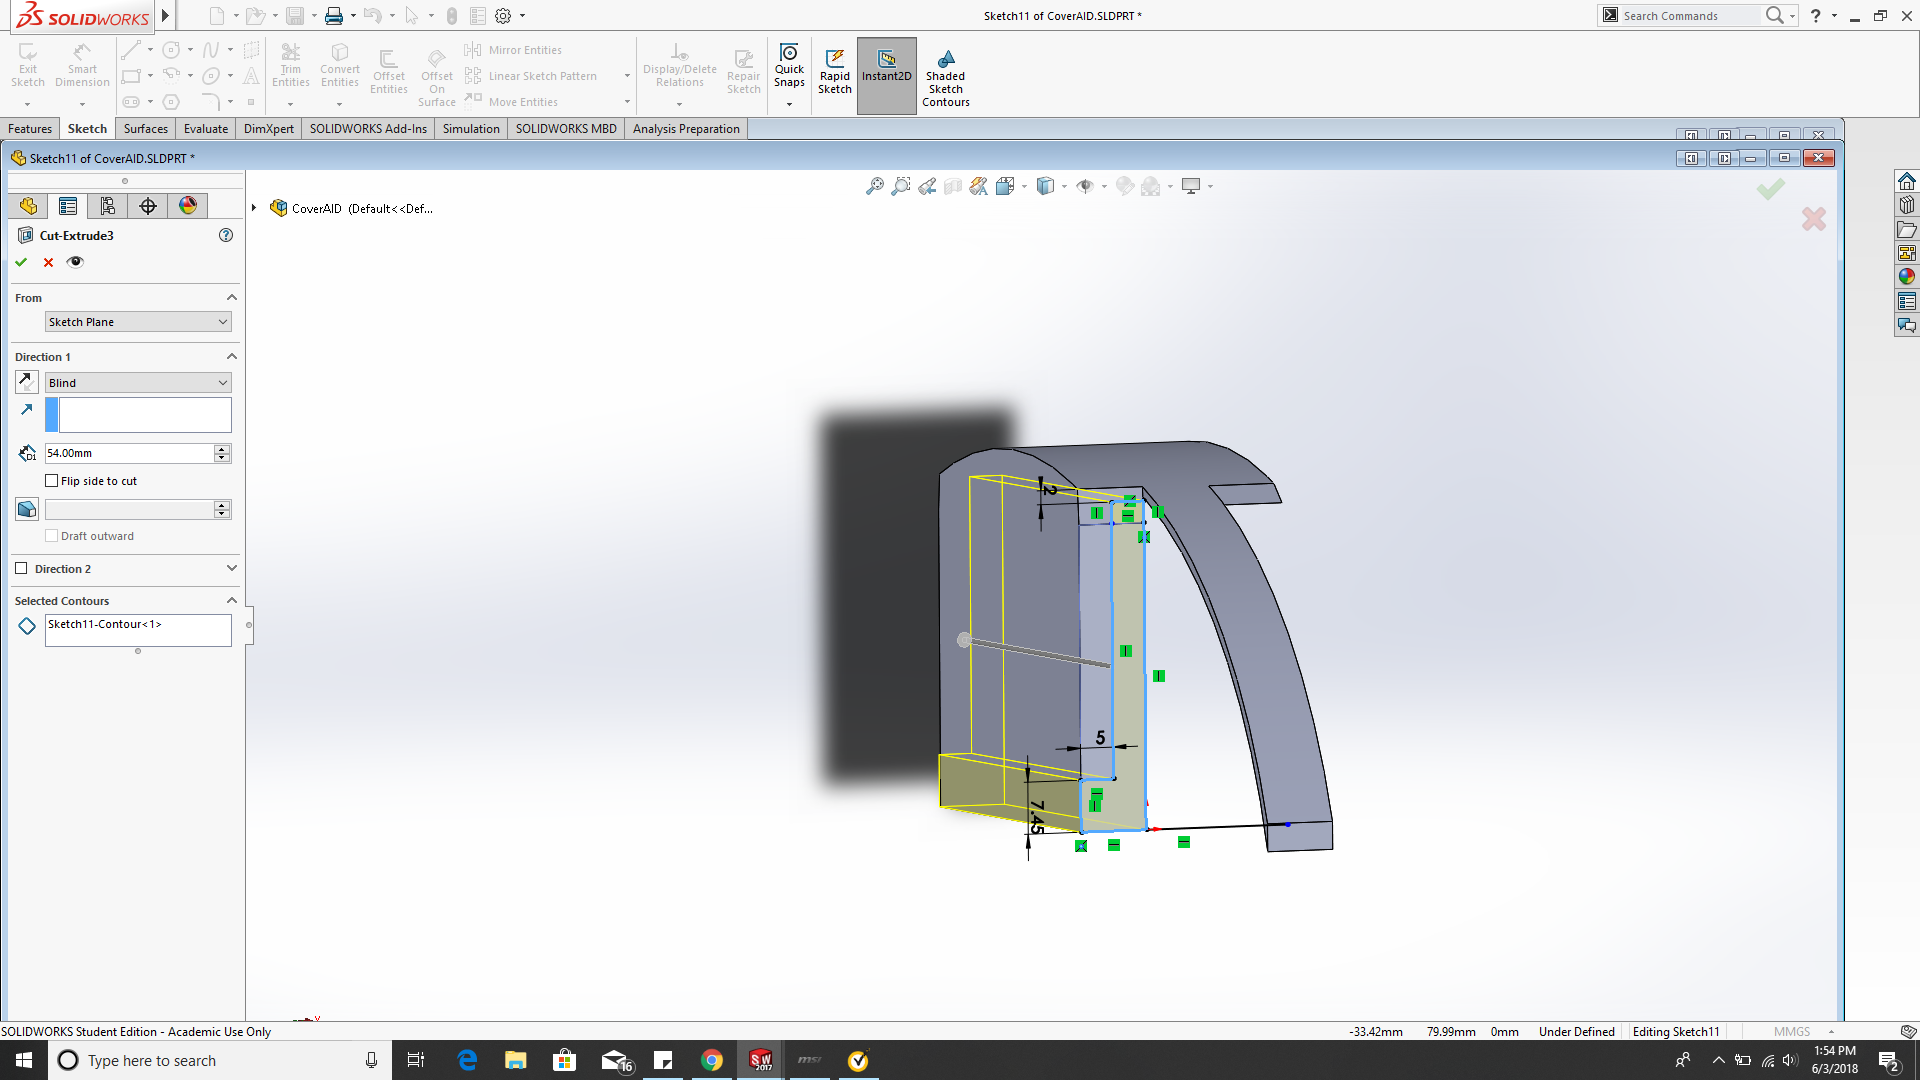This screenshot has width=1920, height=1080.
Task: Open the From Sketch Plane dropdown
Action: [138, 322]
